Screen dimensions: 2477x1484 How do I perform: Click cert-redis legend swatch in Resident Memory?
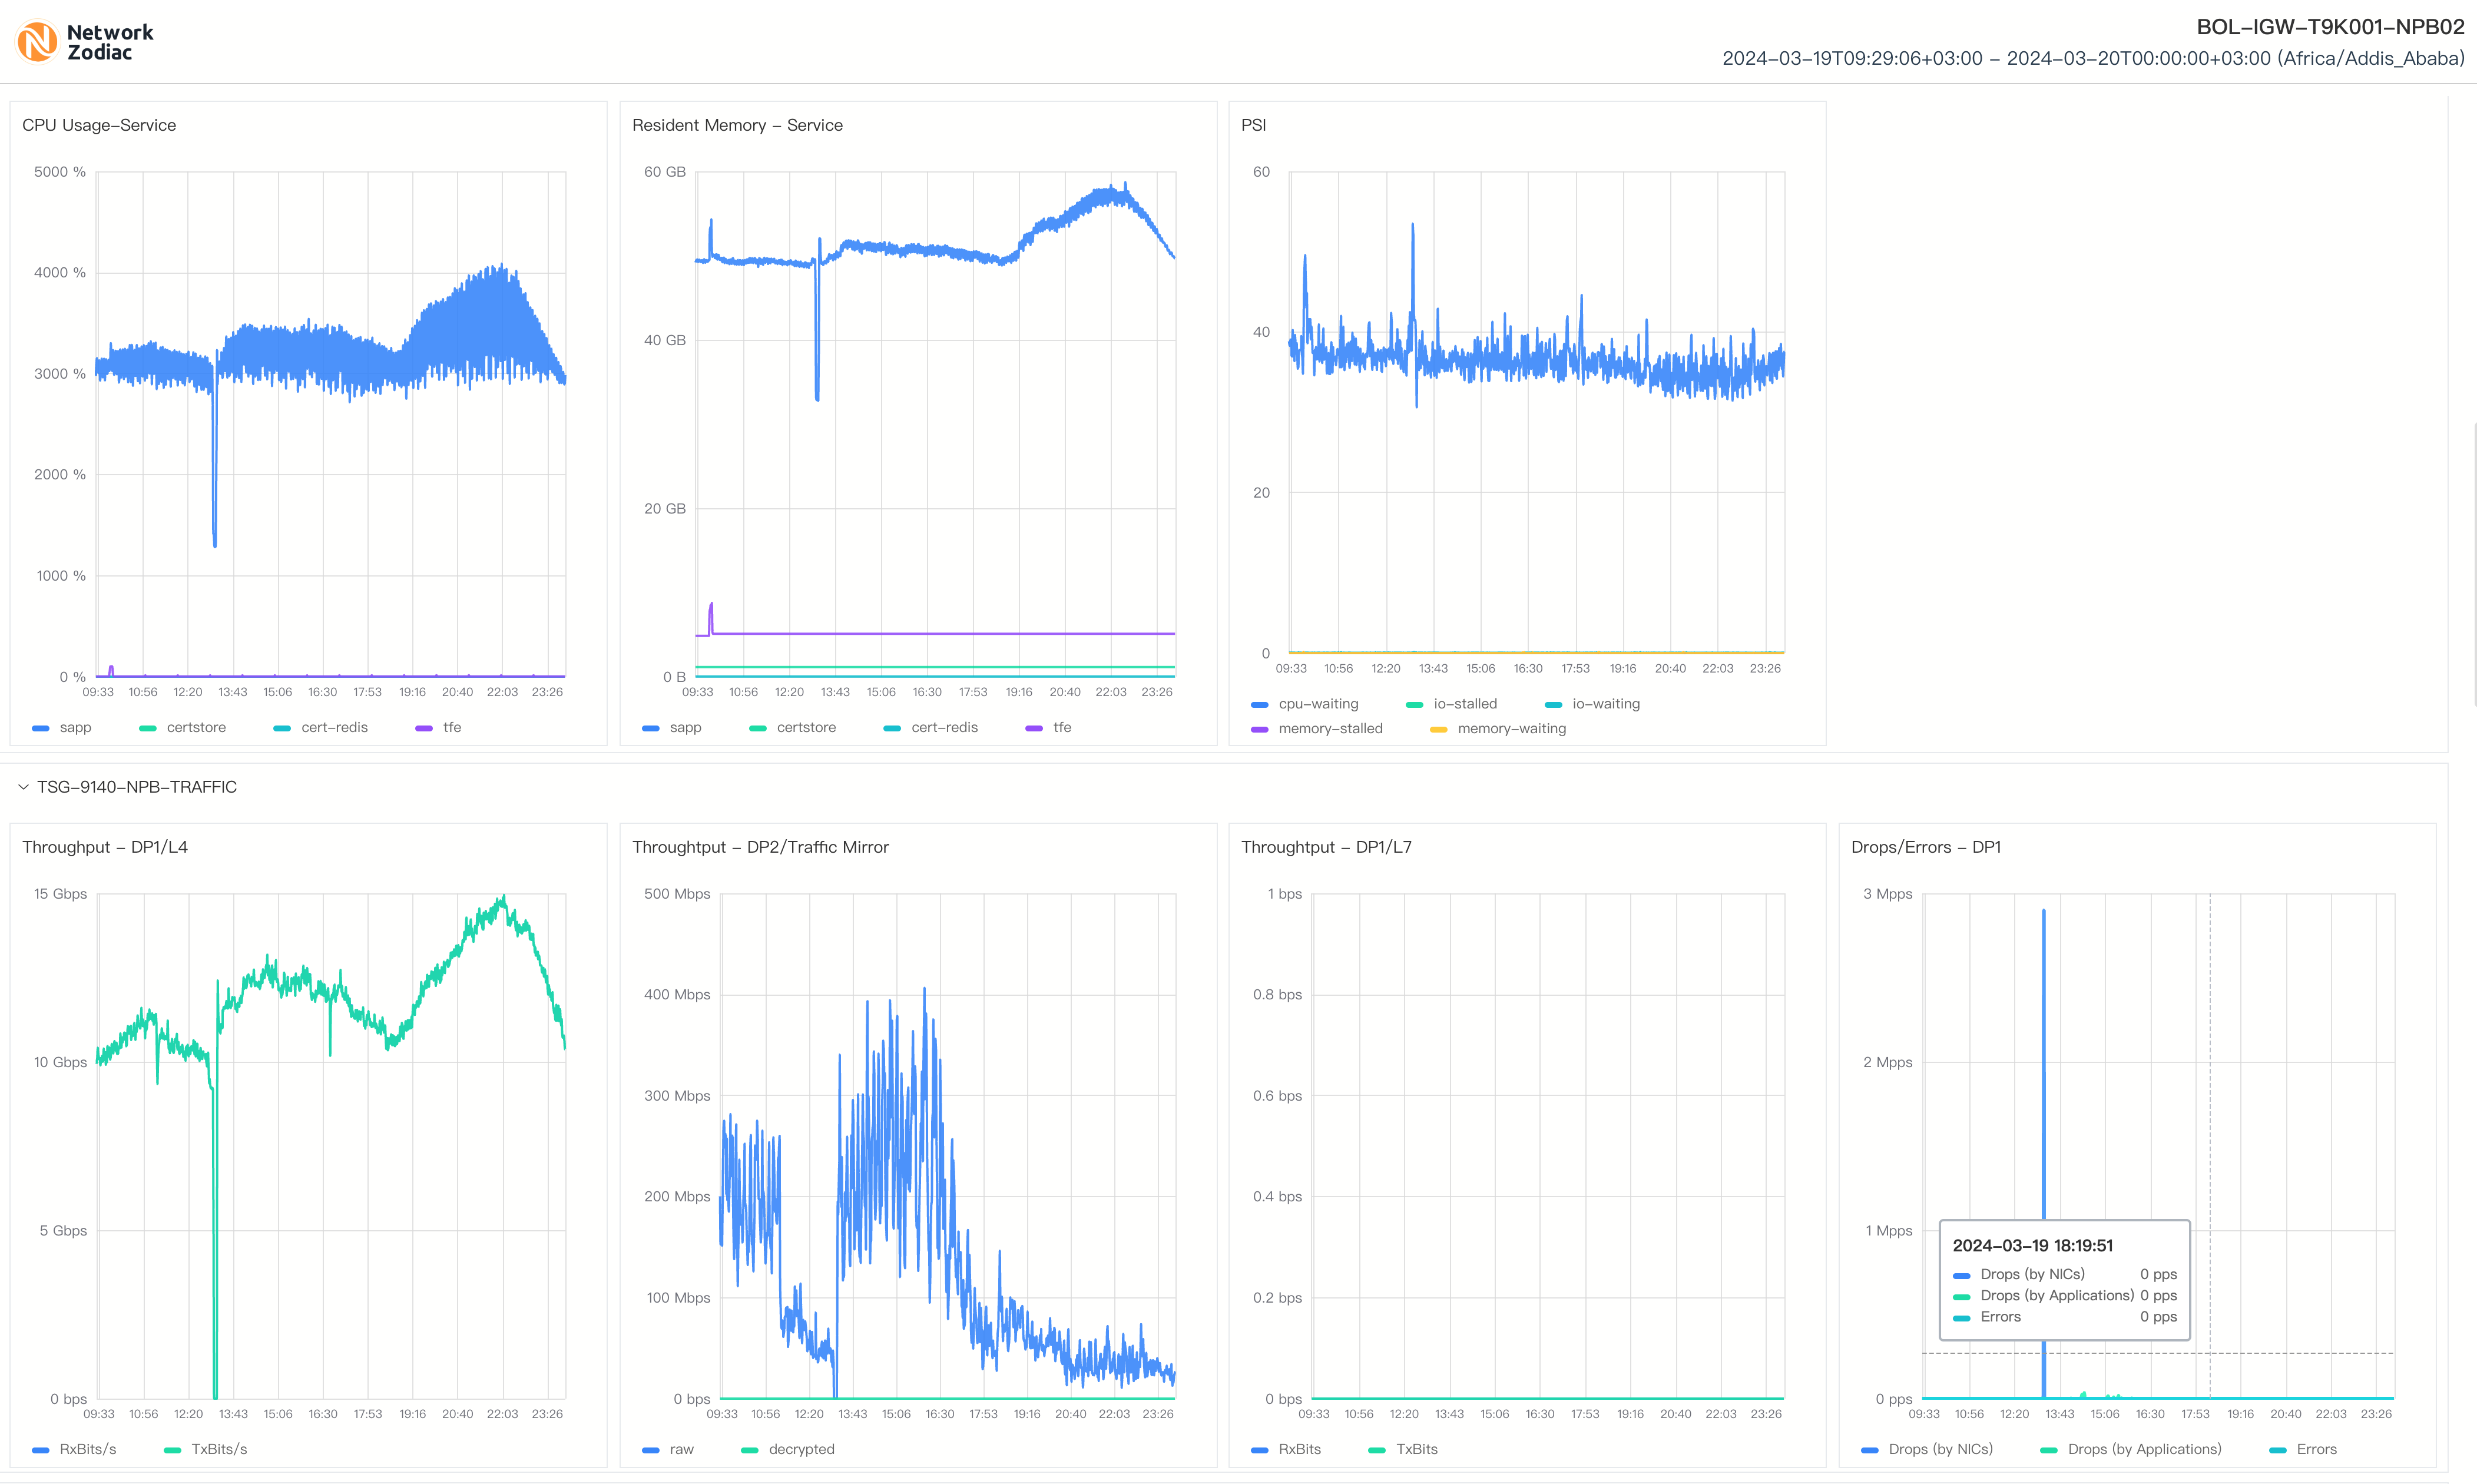pos(892,728)
